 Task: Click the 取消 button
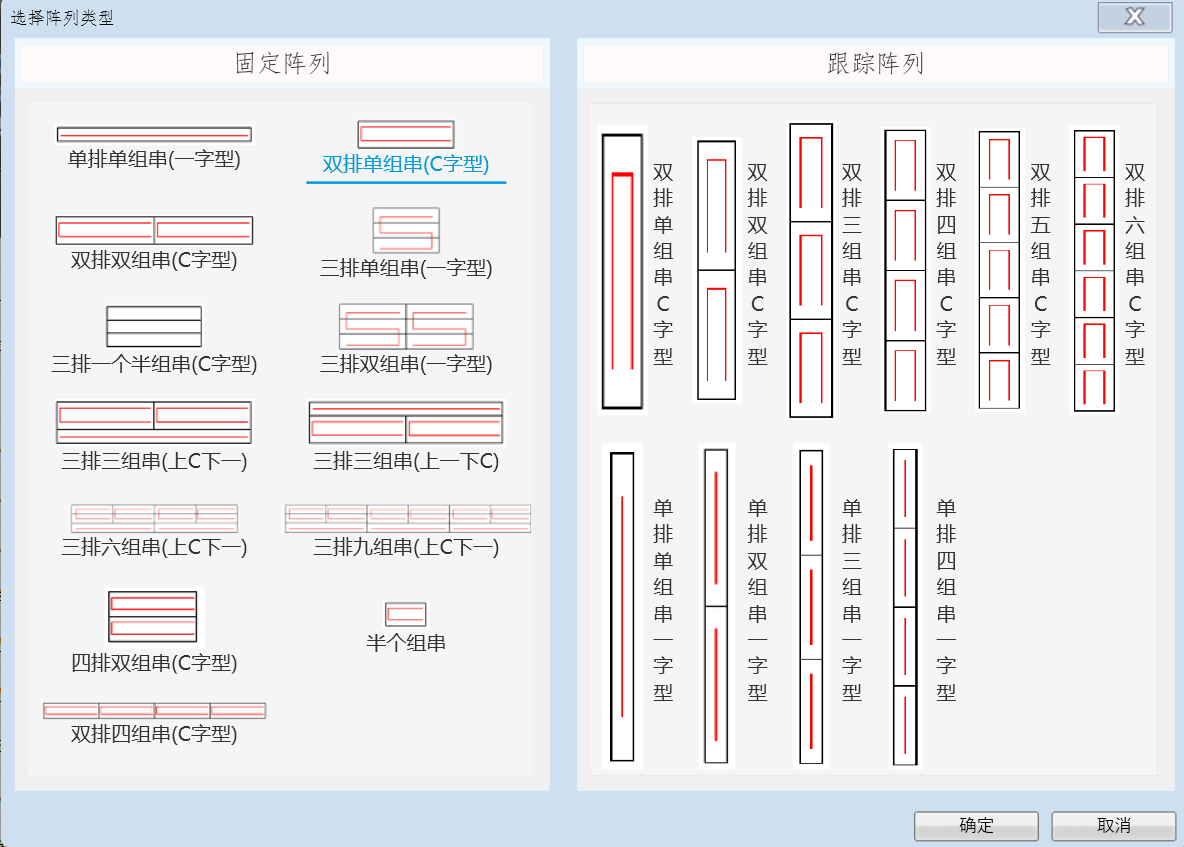(1113, 825)
